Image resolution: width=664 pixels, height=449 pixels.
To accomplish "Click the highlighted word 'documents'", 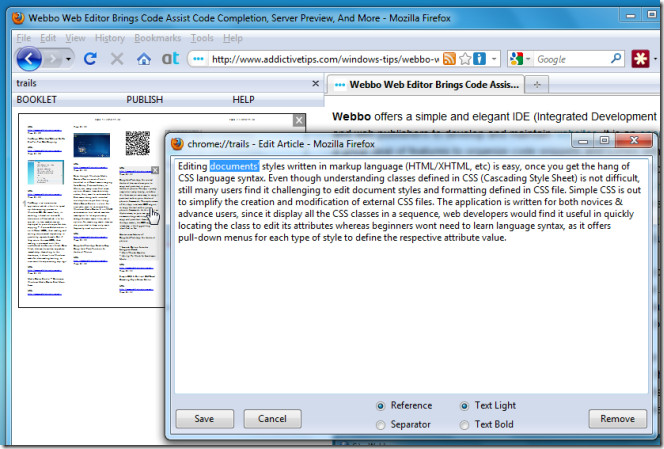I will (234, 166).
